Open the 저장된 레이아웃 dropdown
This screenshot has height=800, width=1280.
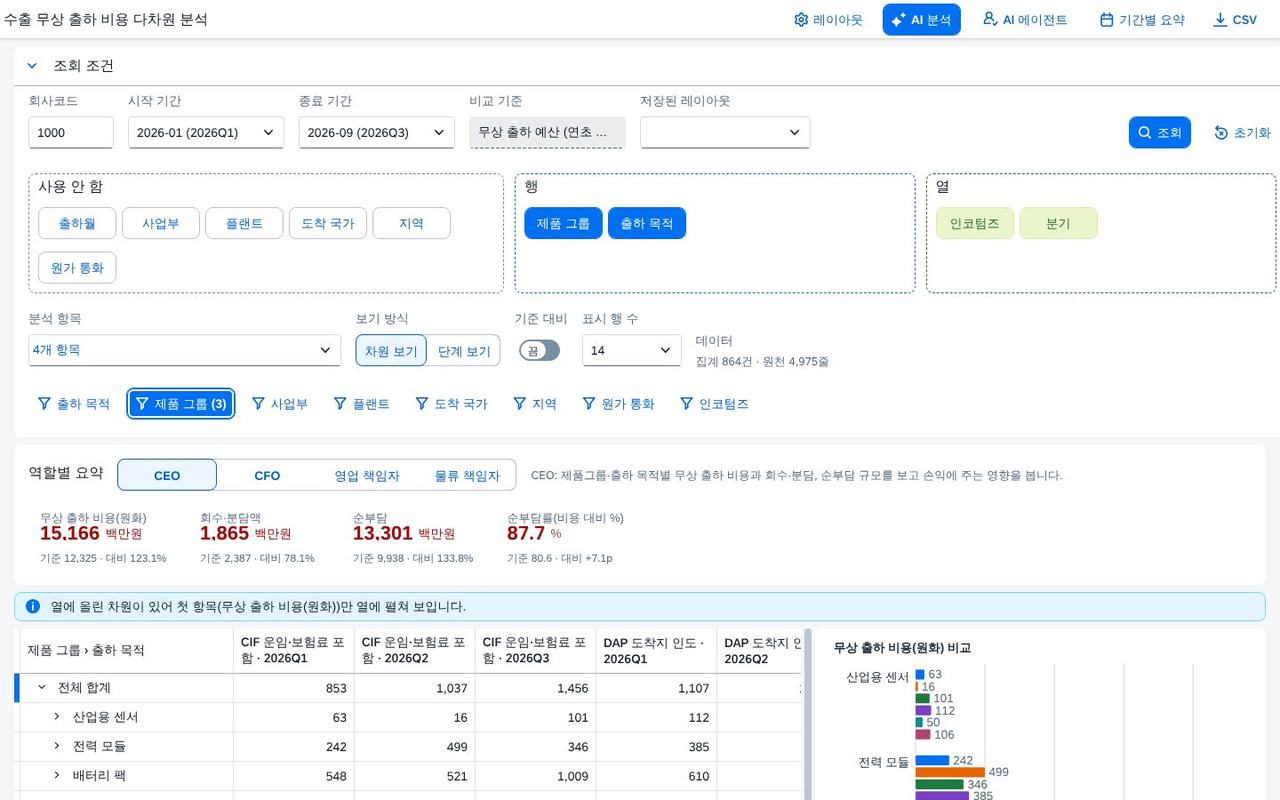pyautogui.click(x=725, y=133)
